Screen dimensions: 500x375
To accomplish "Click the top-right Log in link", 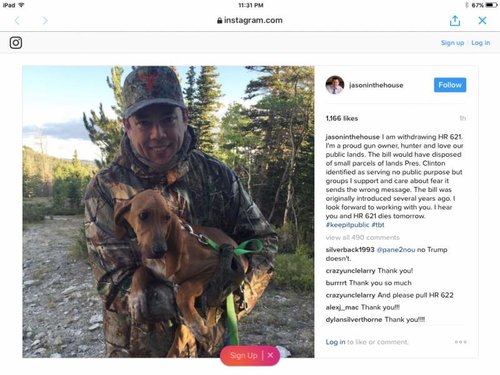I will click(481, 43).
